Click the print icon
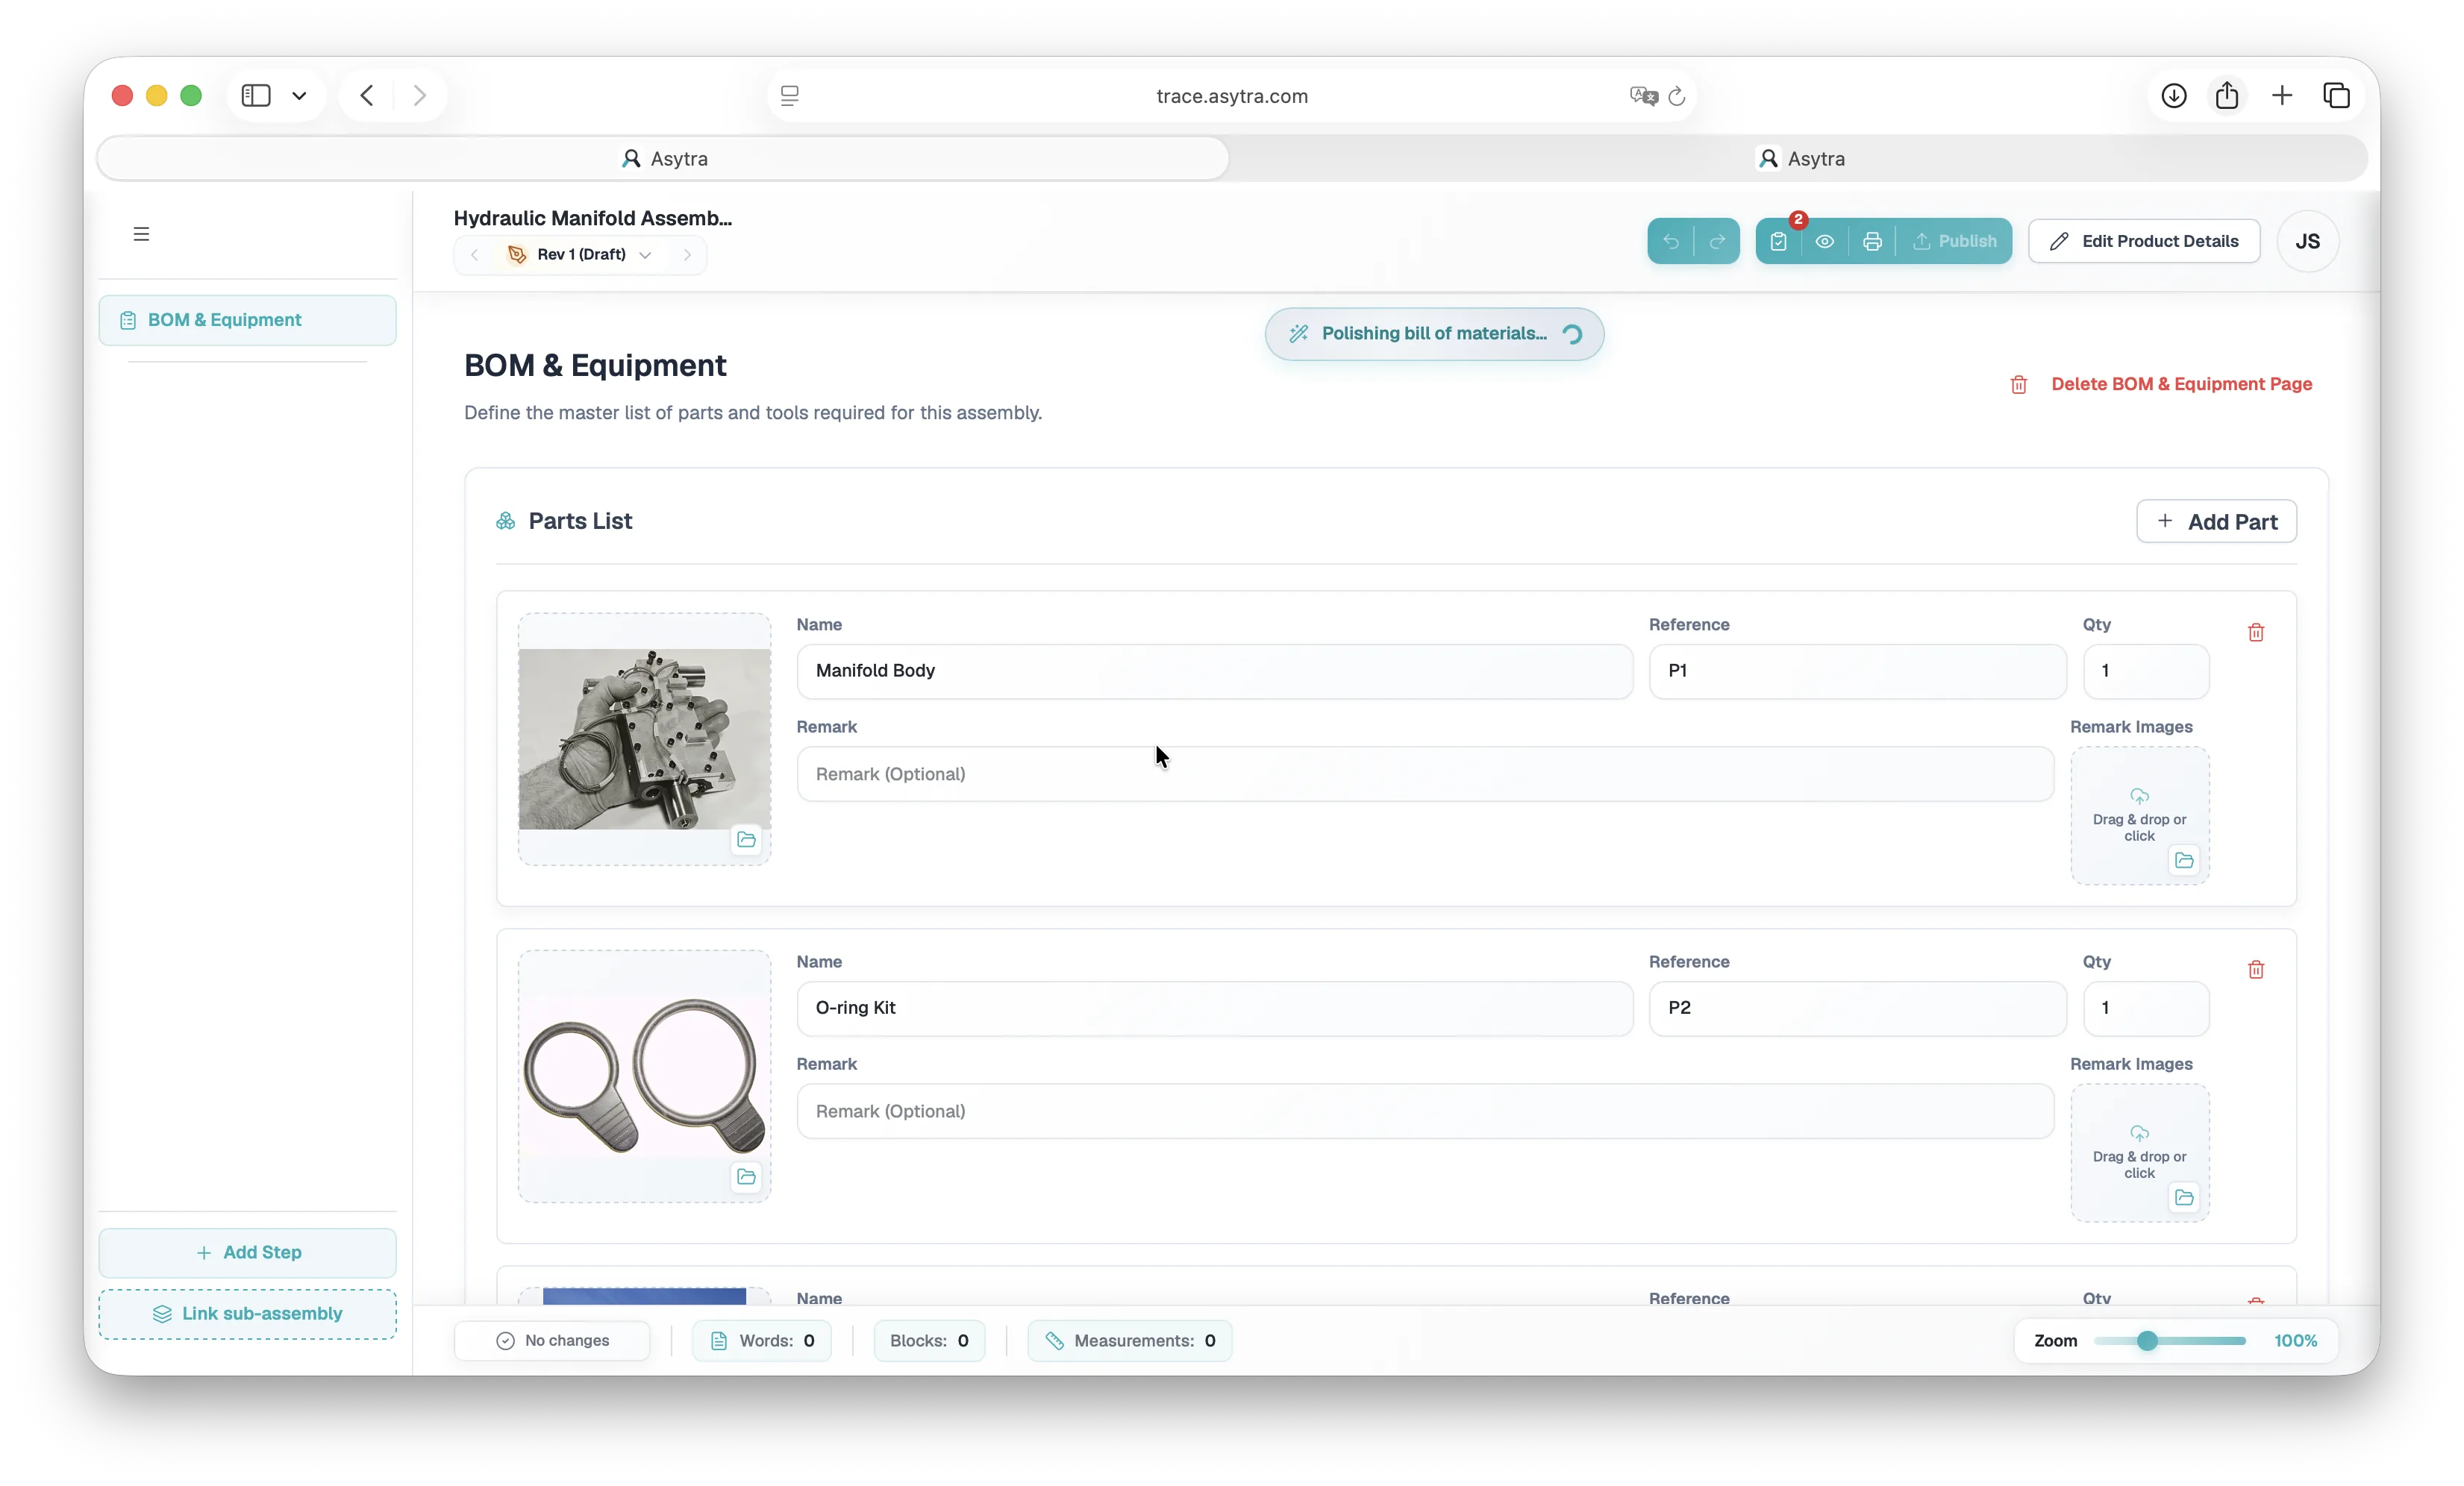Screen dimensions: 2464x1486 coord(1872,241)
